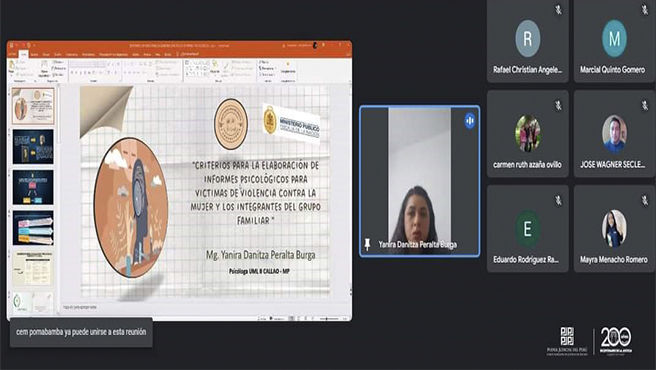Click JOSE WAGNER's profile photo
This screenshot has height=370, width=656.
coord(614,134)
